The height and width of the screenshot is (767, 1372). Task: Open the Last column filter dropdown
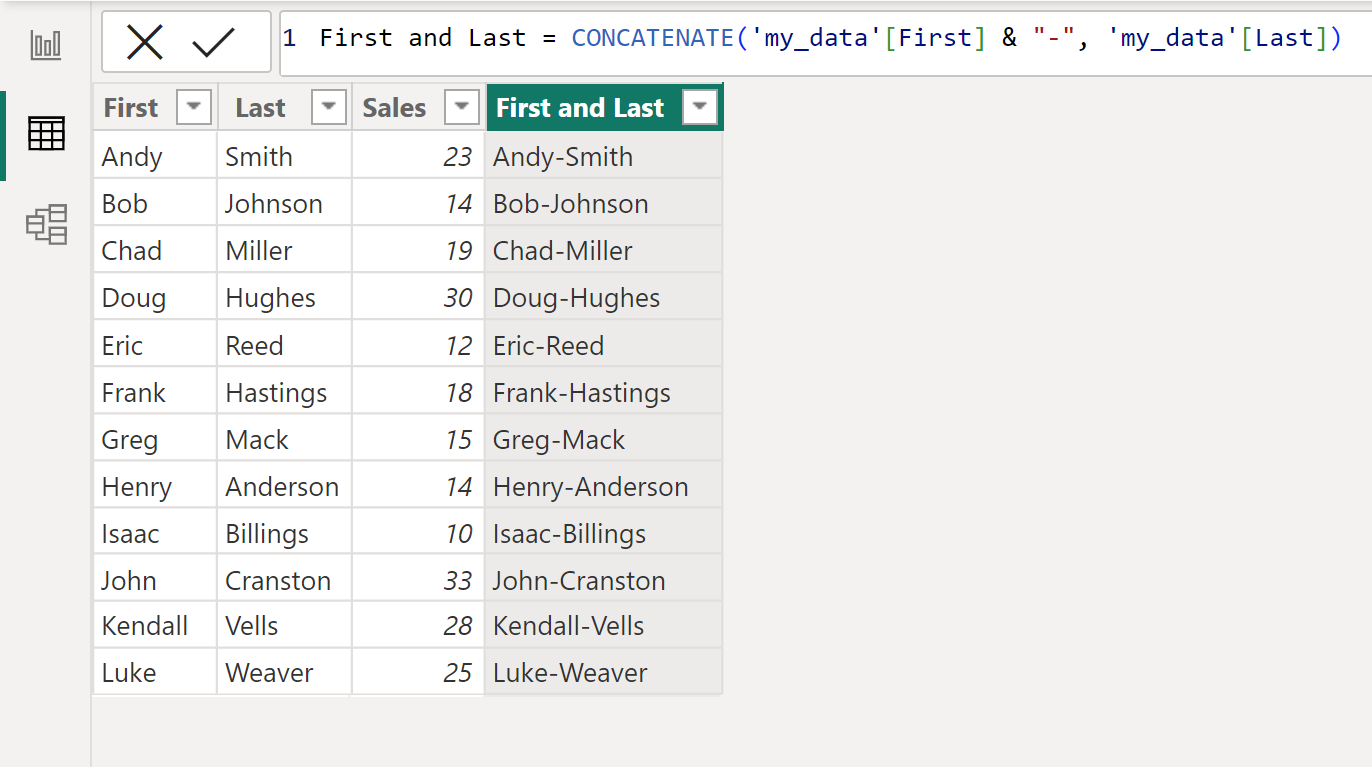tap(329, 107)
